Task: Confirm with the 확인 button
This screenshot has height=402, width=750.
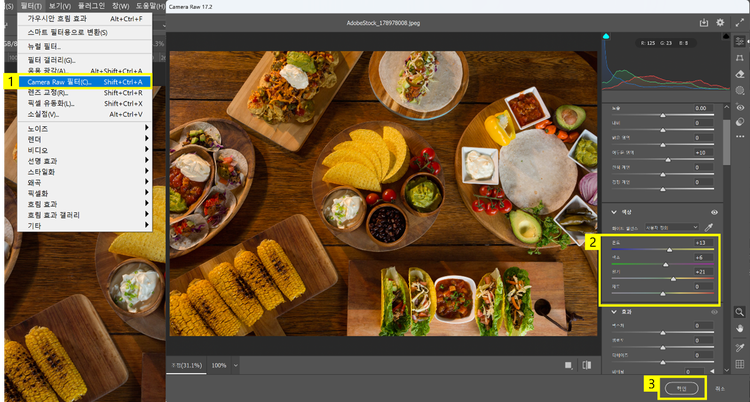Action: click(681, 388)
